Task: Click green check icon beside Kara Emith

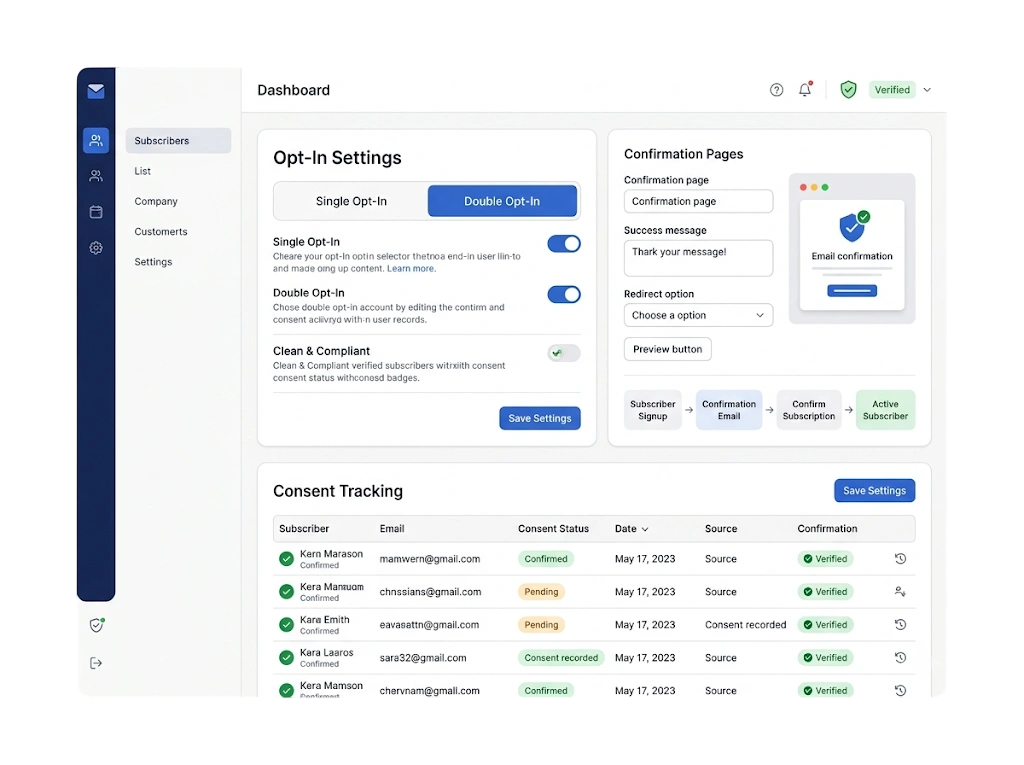Action: (286, 625)
